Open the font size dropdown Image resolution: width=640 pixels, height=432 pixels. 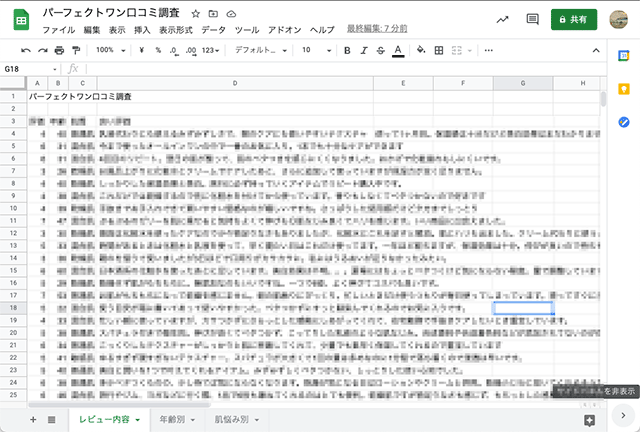pyautogui.click(x=316, y=50)
